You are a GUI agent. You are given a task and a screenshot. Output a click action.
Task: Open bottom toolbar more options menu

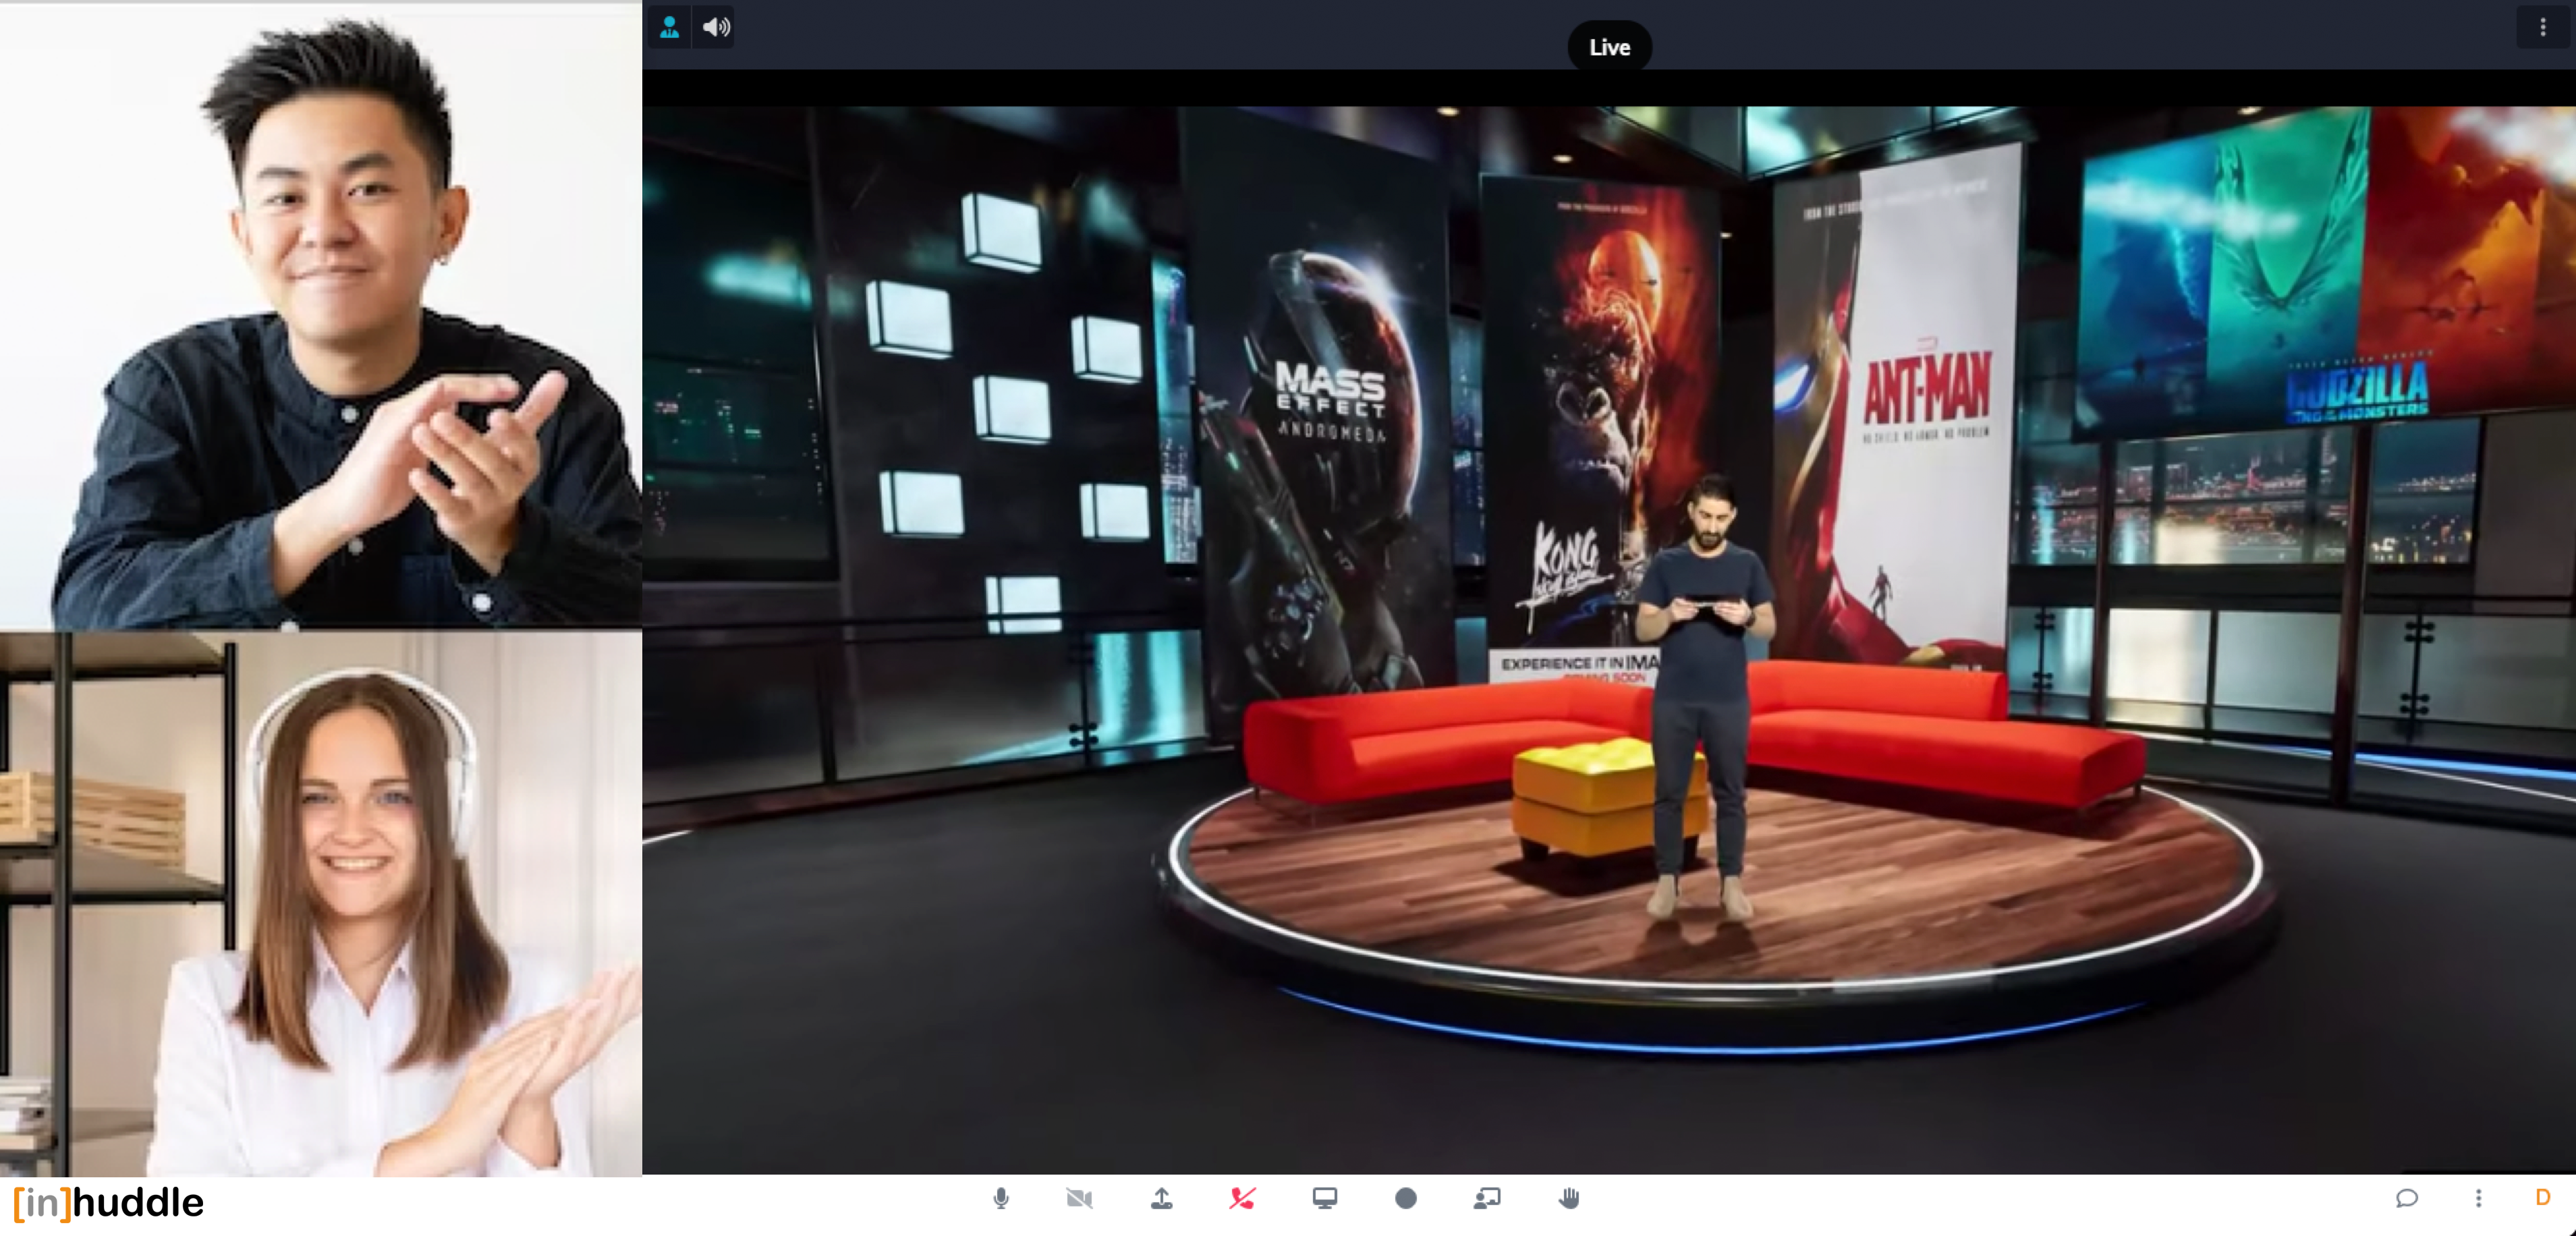click(x=2478, y=1198)
